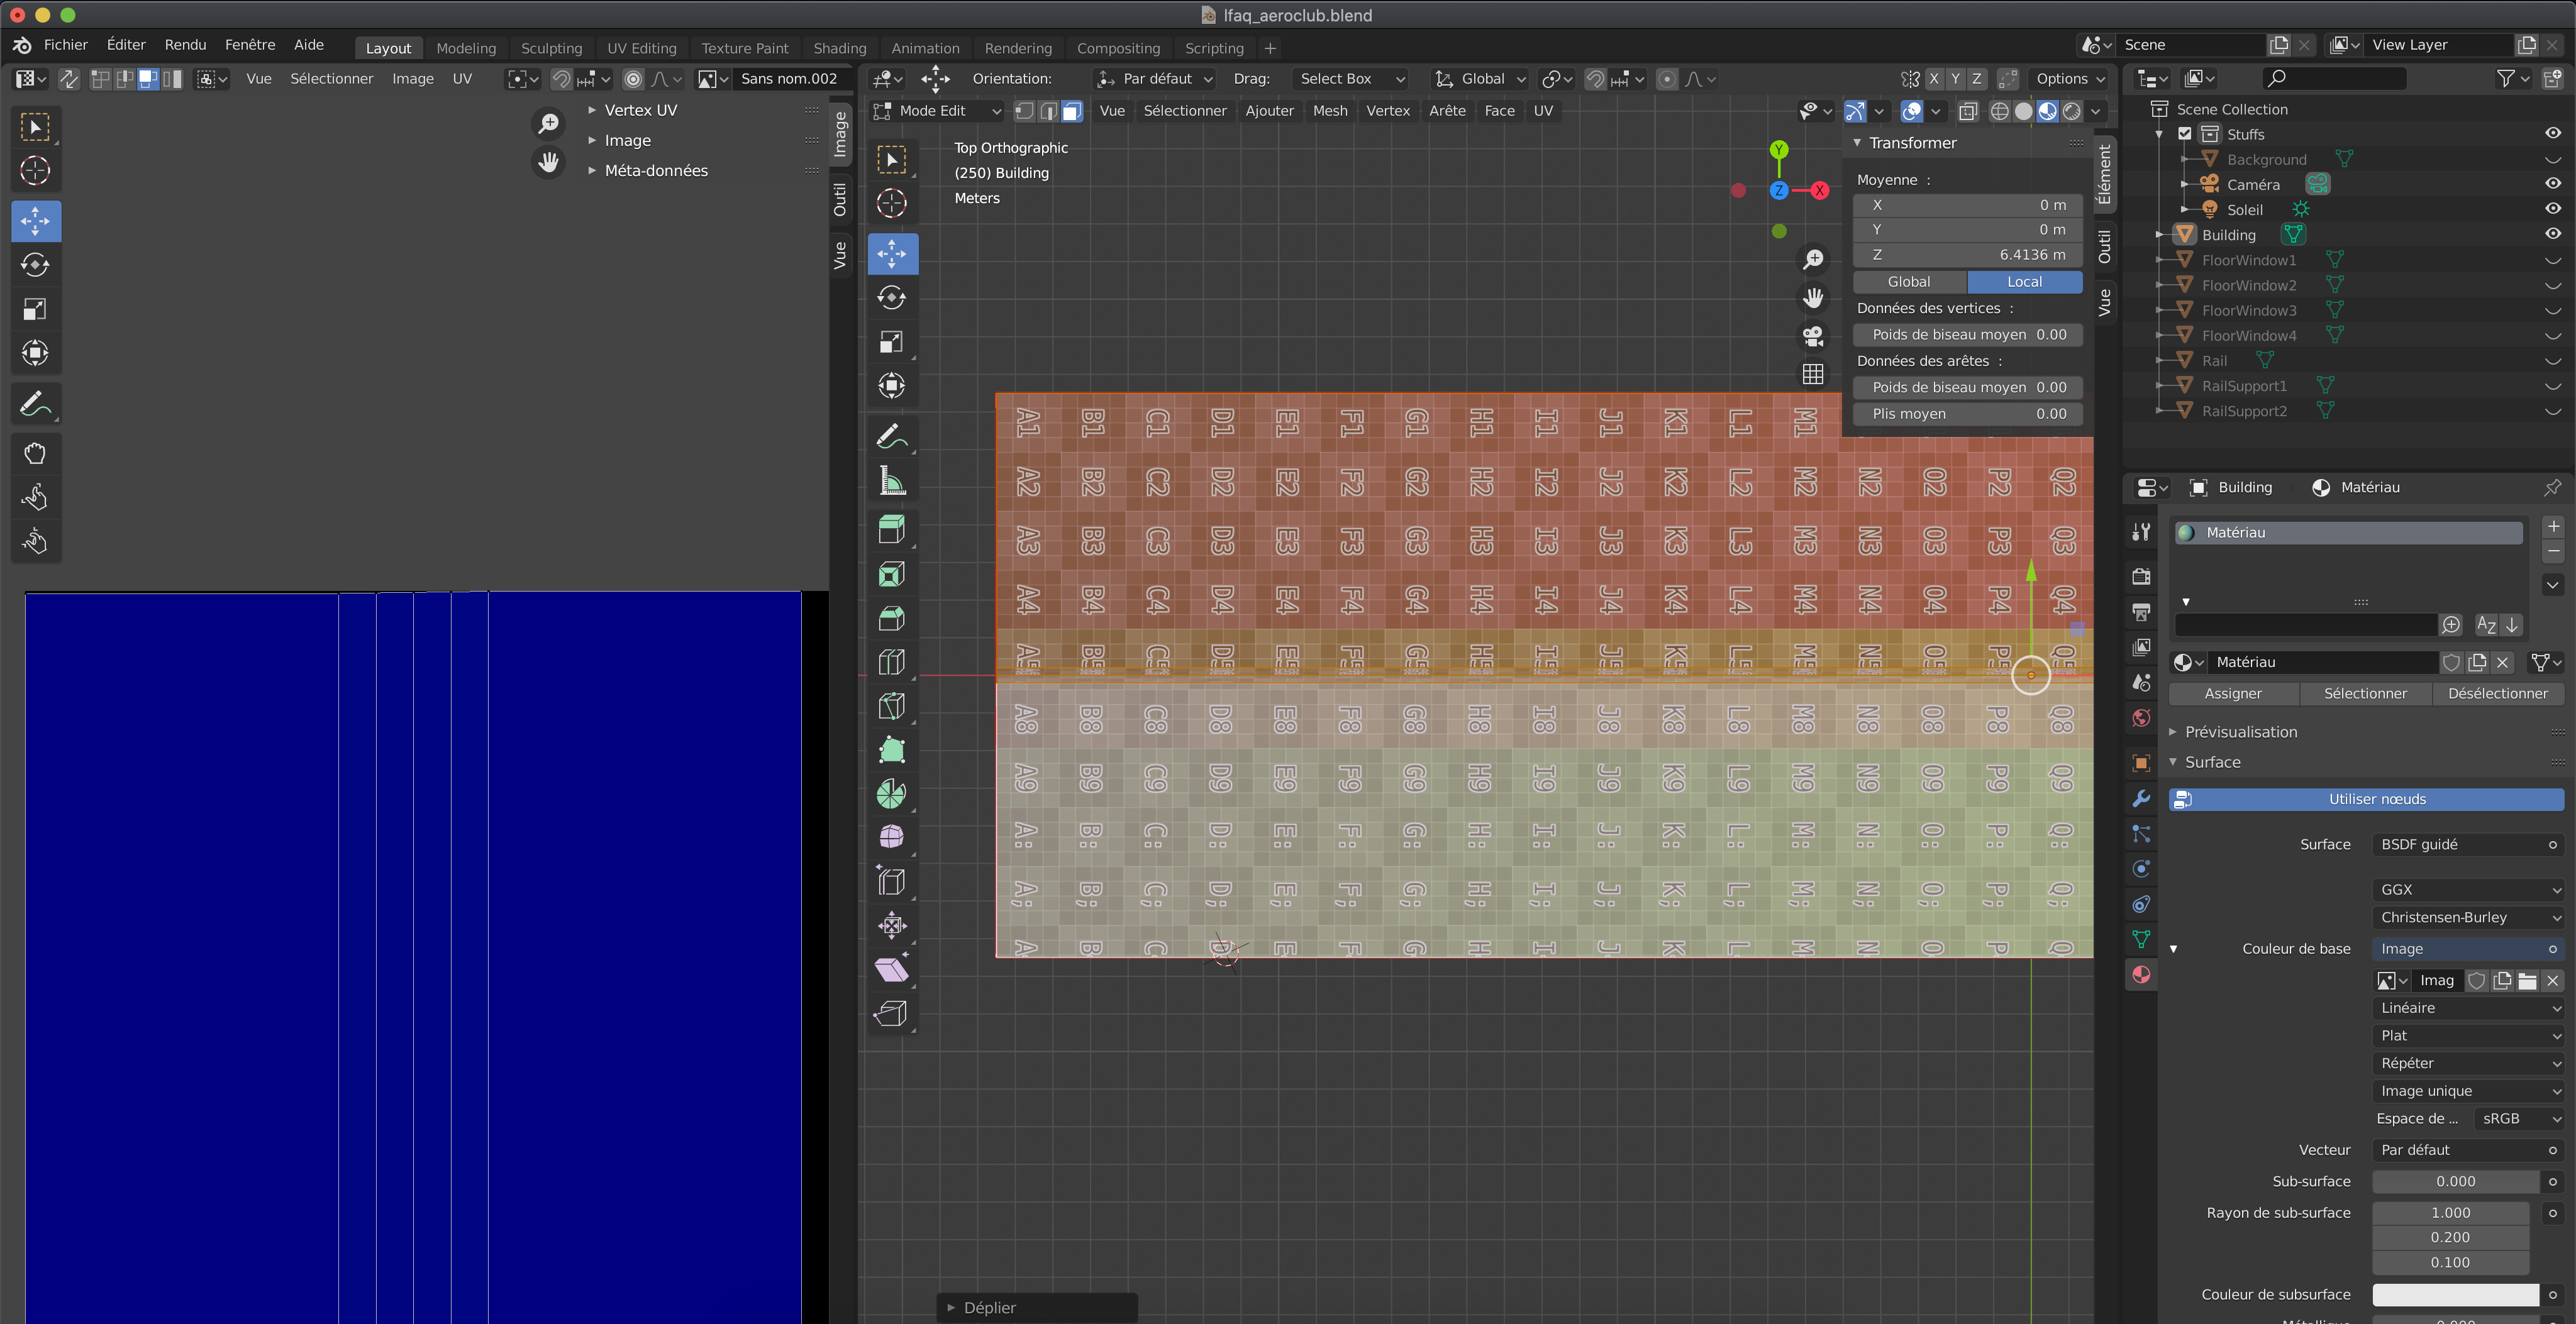Switch to the Shading workspace tab

pos(840,48)
